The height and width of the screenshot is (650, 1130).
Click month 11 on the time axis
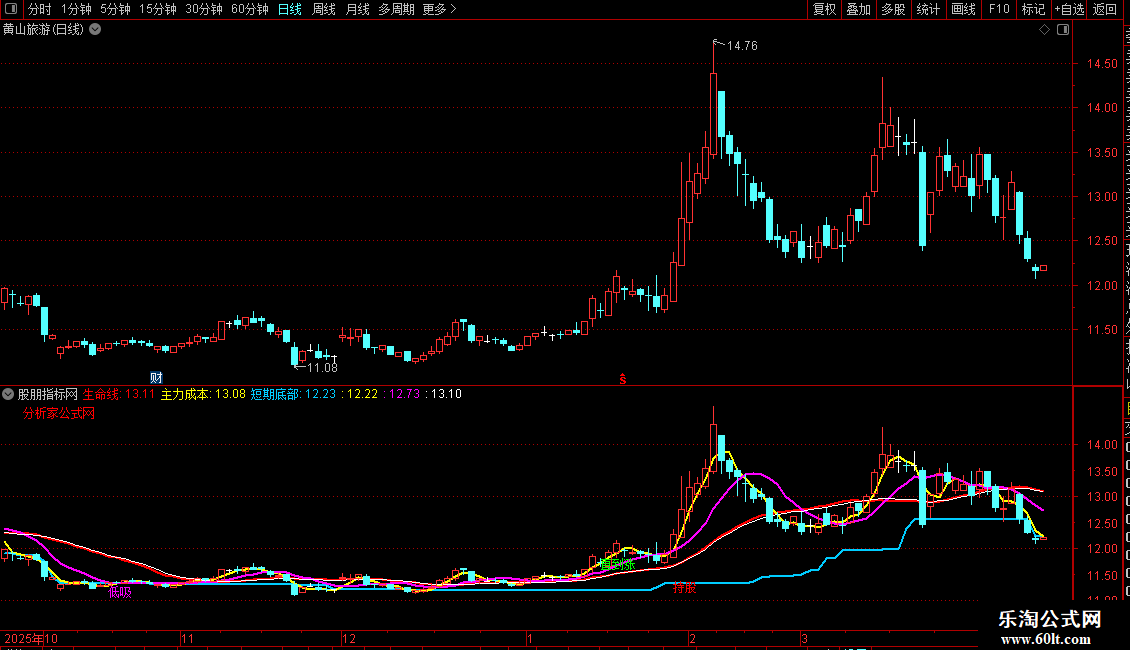point(187,639)
